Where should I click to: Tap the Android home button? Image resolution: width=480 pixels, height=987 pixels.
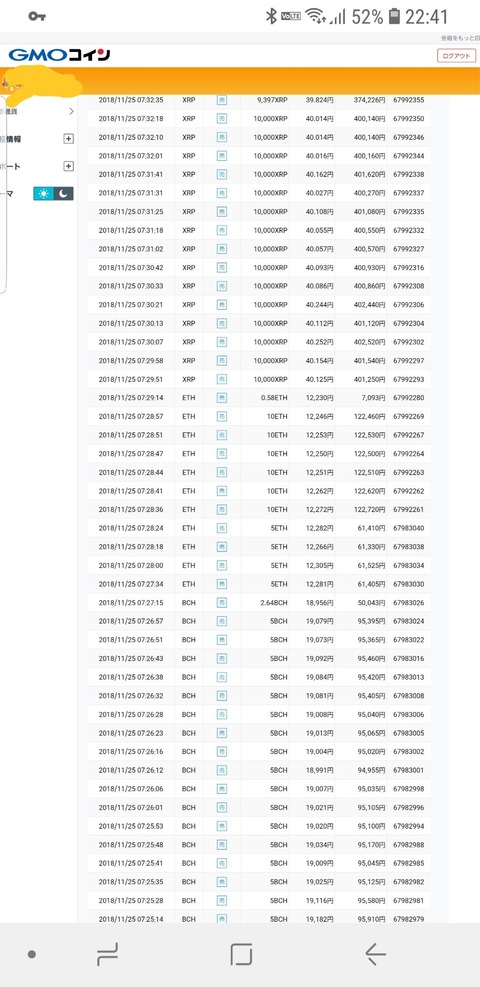pyautogui.click(x=241, y=954)
